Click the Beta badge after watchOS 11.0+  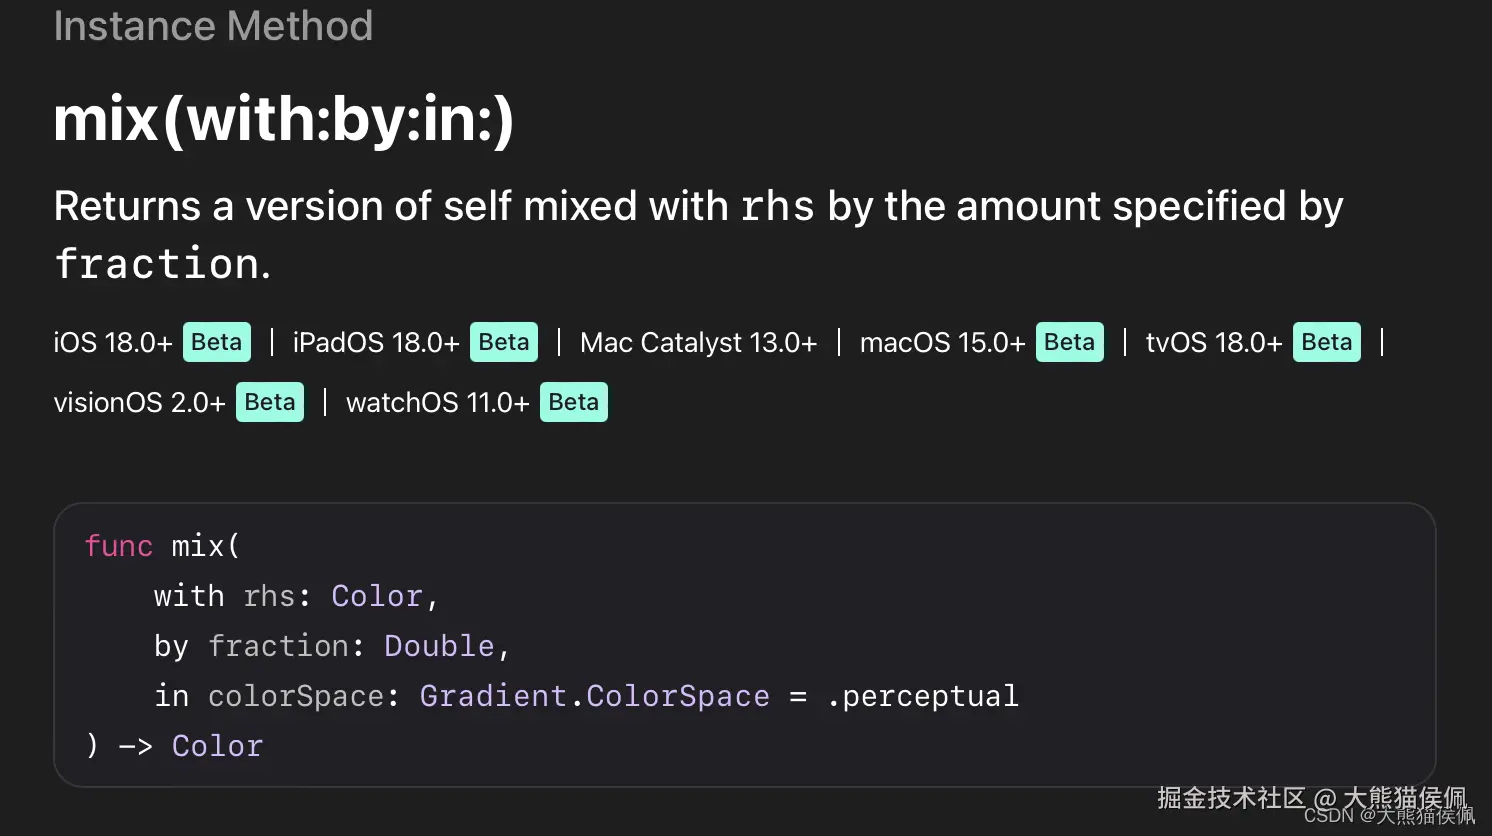(573, 402)
